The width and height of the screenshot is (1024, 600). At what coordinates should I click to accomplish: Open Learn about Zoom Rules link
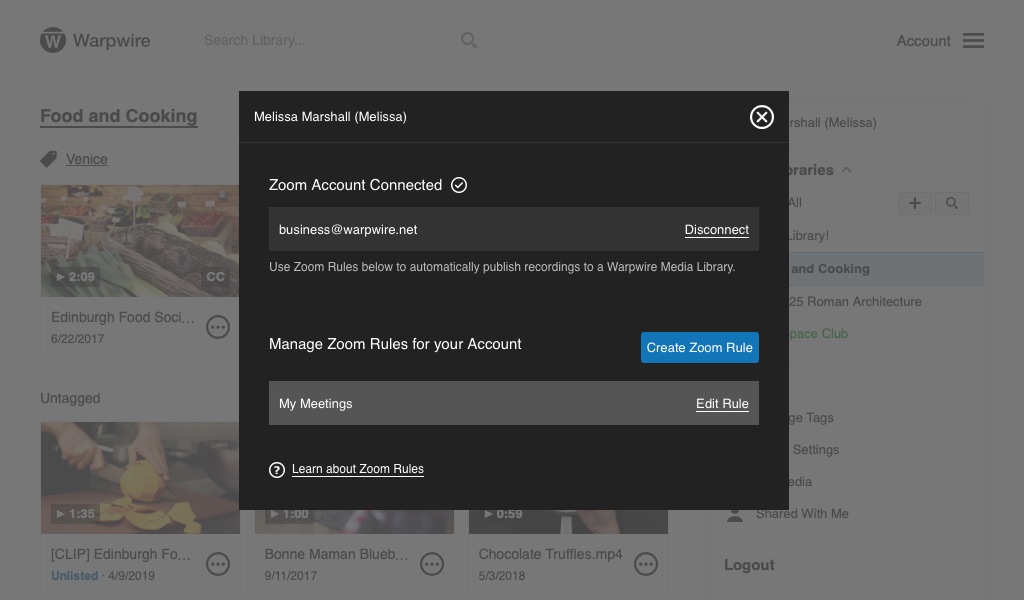357,469
